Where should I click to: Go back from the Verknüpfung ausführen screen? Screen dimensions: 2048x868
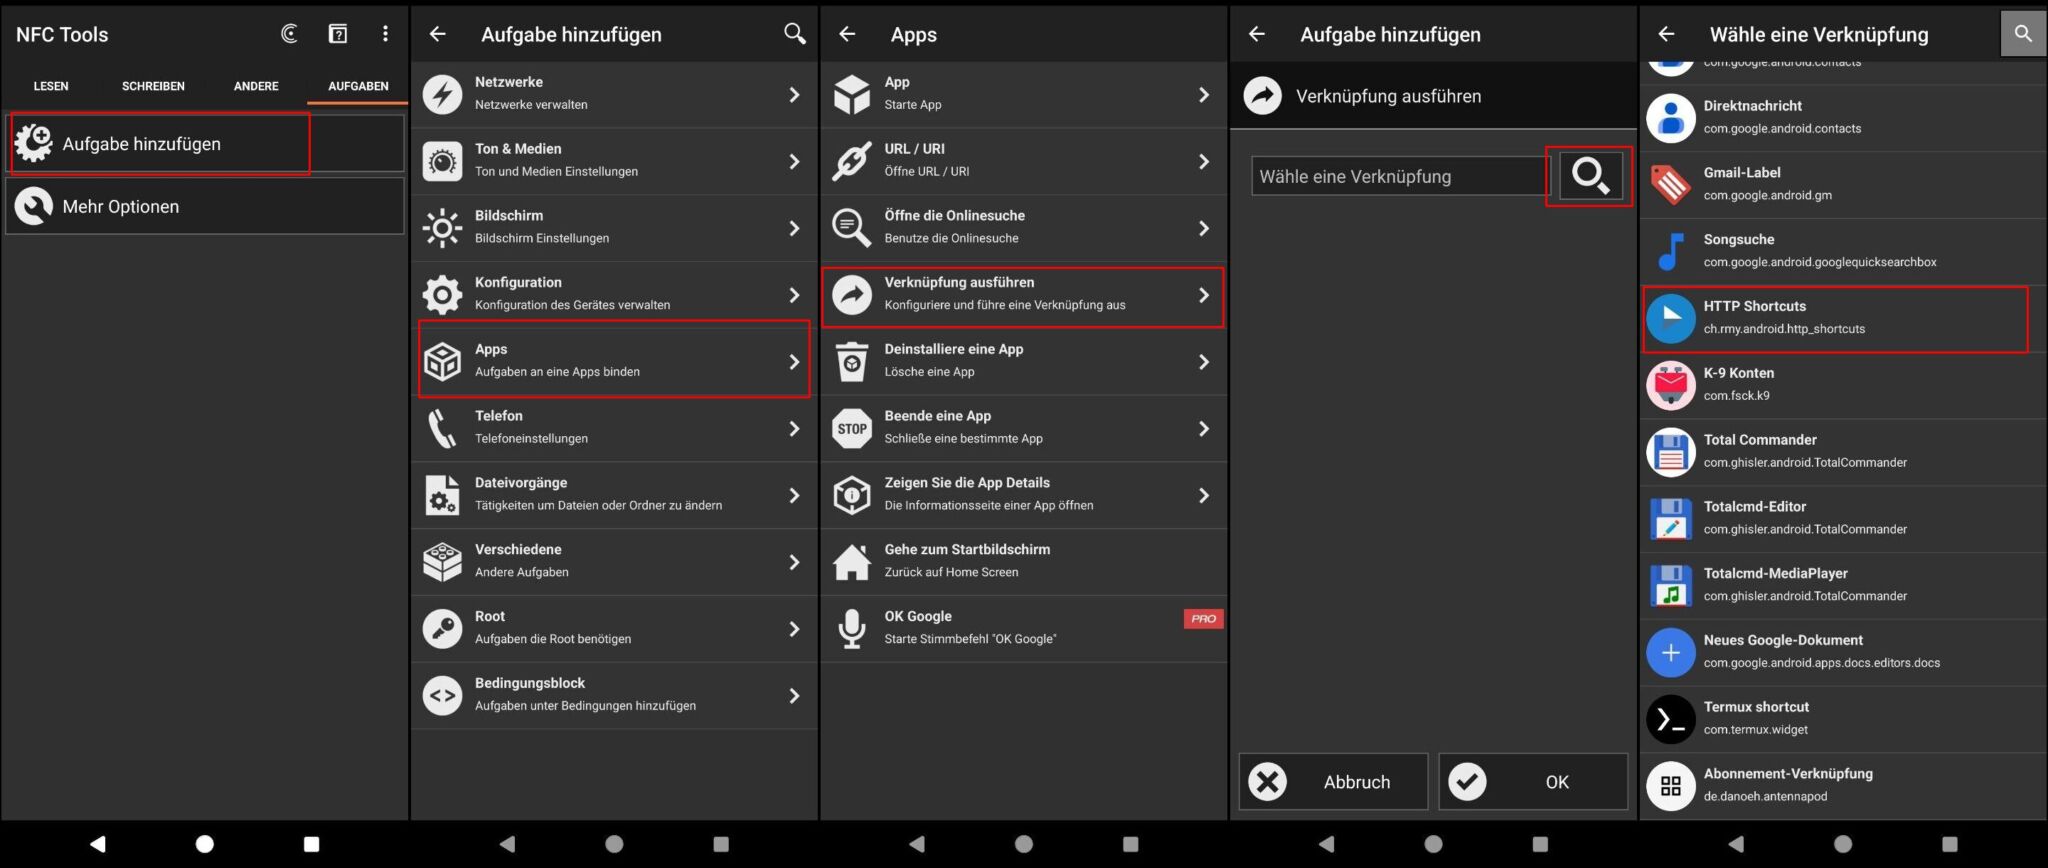[1257, 34]
